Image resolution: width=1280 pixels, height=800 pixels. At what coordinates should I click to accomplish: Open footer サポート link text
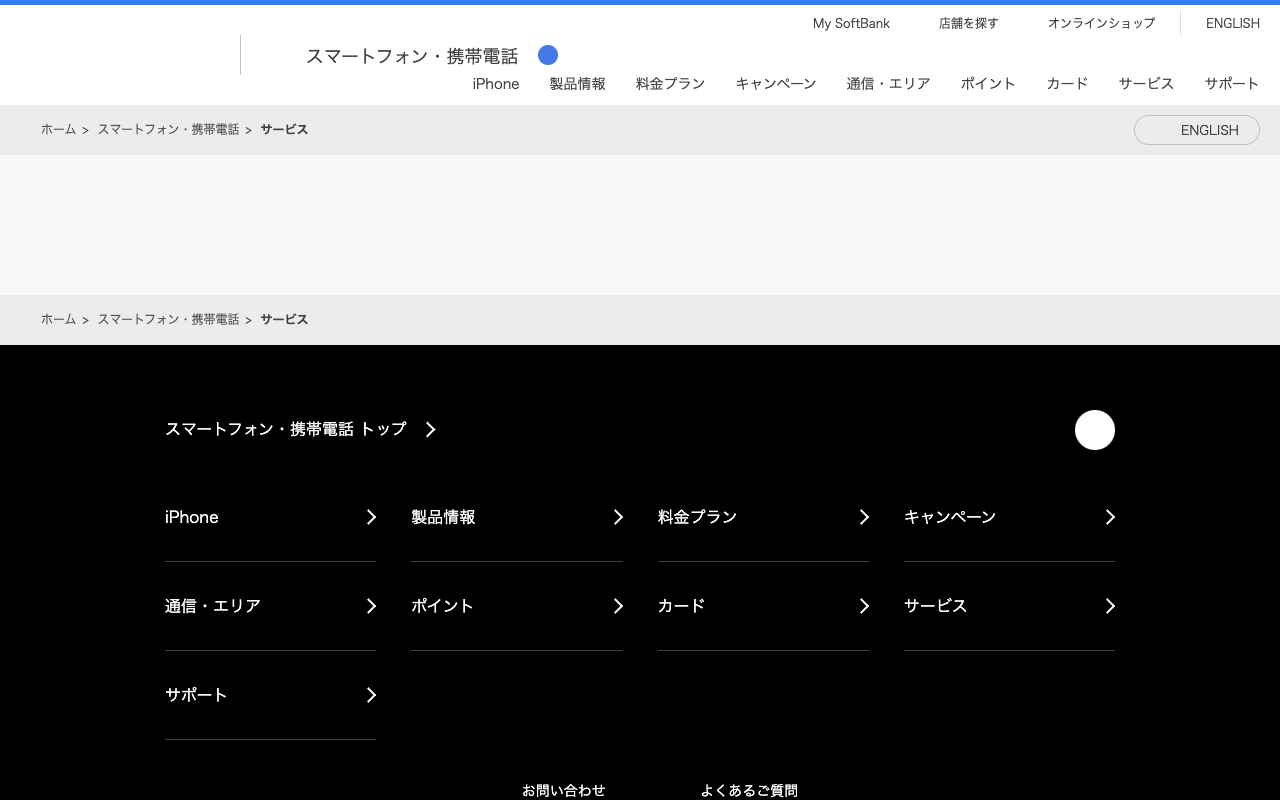coord(196,695)
